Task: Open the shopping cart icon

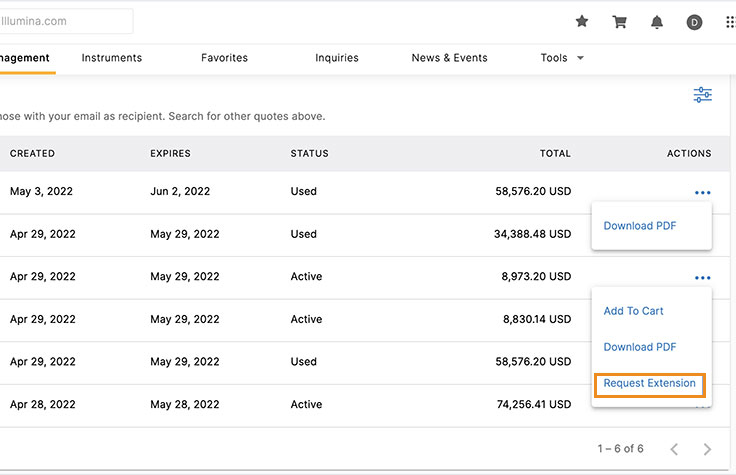Action: click(x=620, y=22)
